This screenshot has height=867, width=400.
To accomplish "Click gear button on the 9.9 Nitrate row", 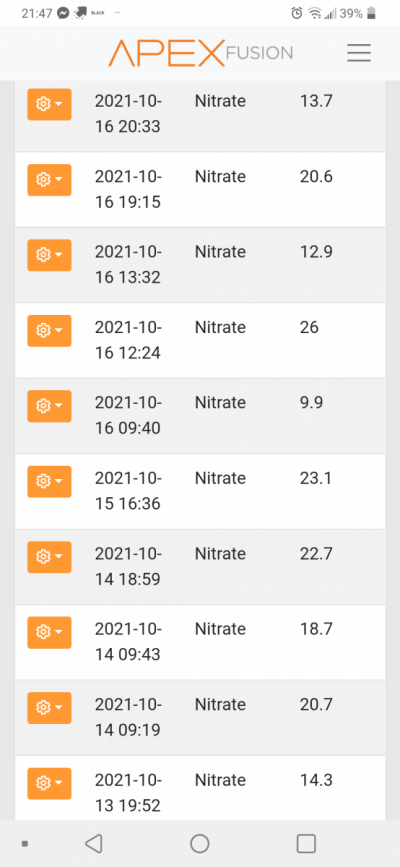I will coord(49,406).
